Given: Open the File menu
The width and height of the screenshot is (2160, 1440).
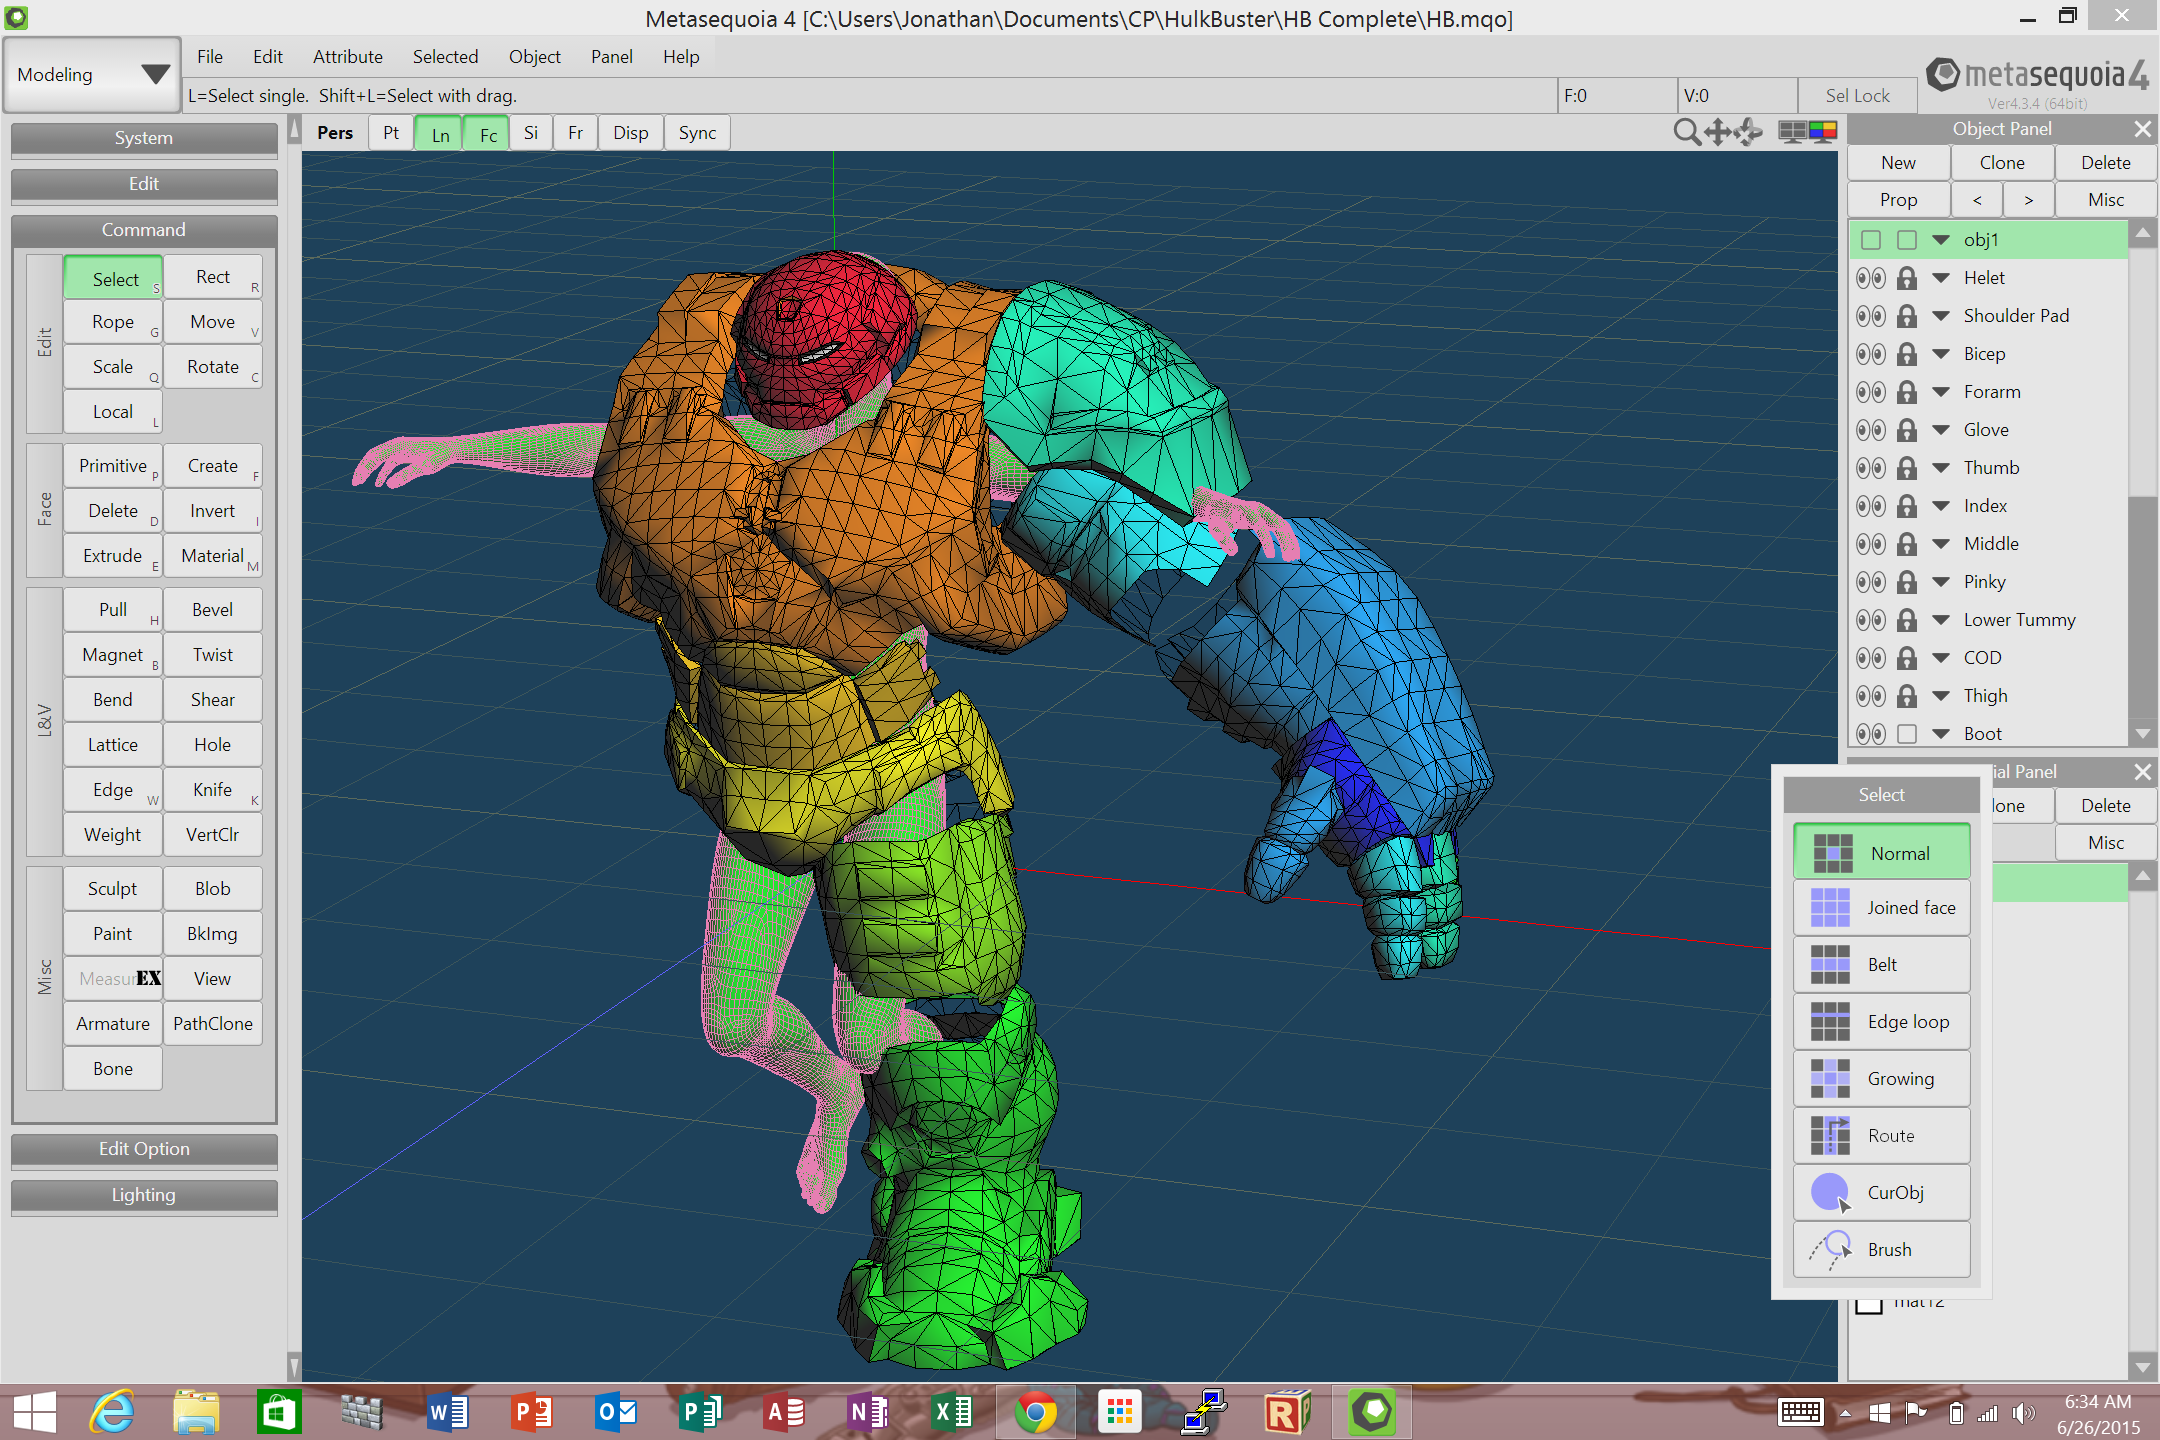Looking at the screenshot, I should pyautogui.click(x=210, y=57).
